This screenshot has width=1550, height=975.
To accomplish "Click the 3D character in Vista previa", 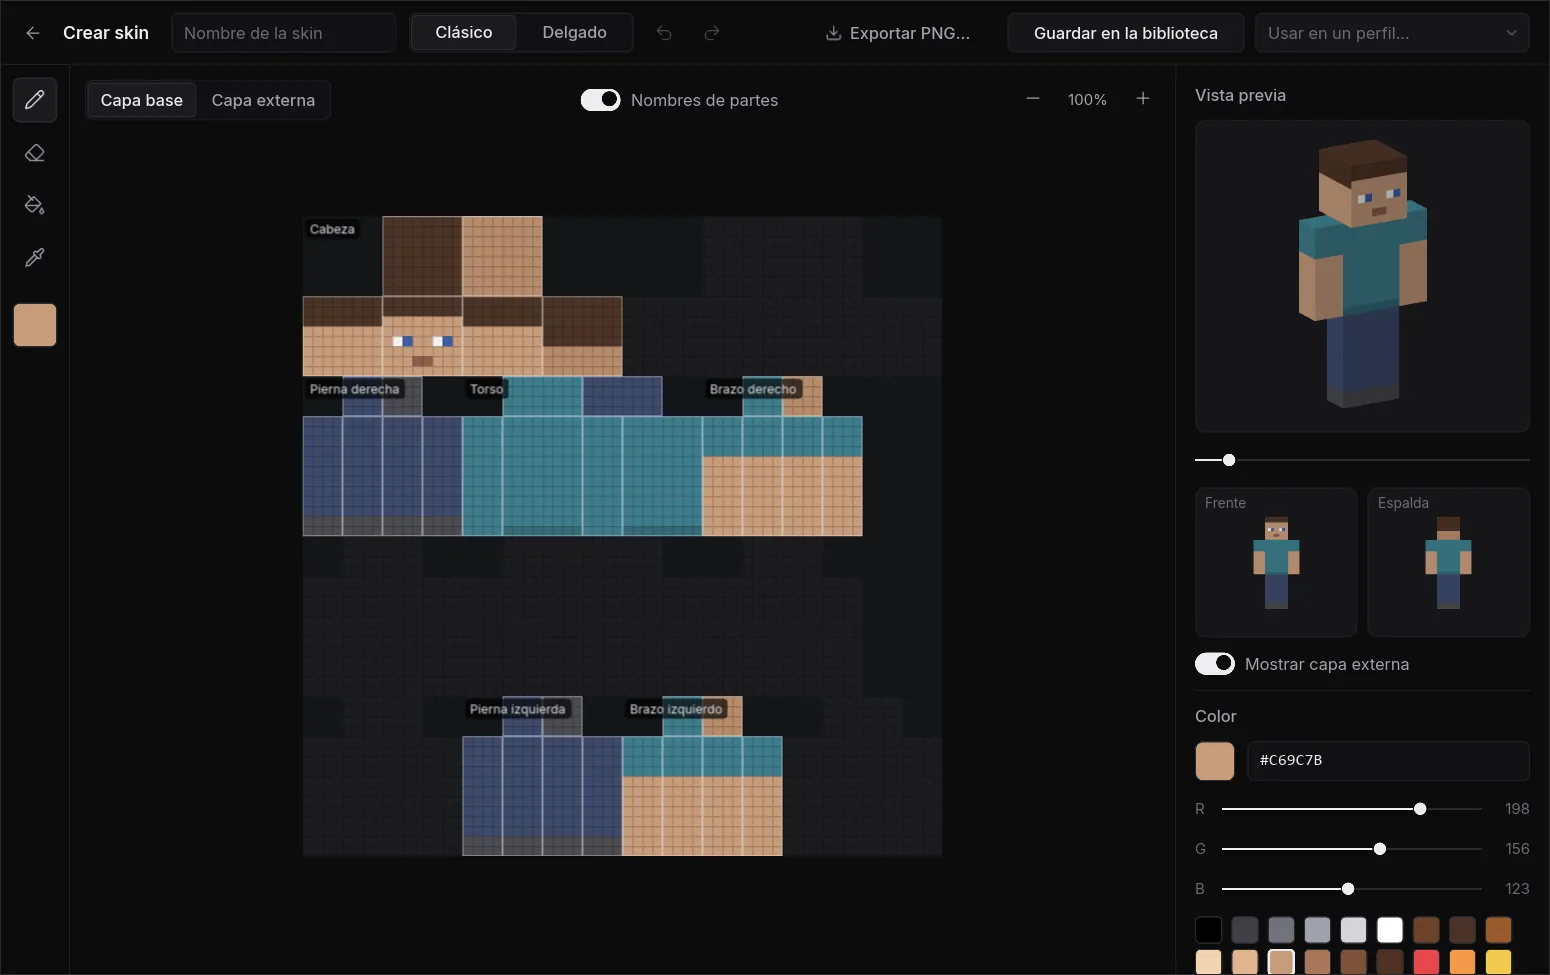I will click(1362, 272).
